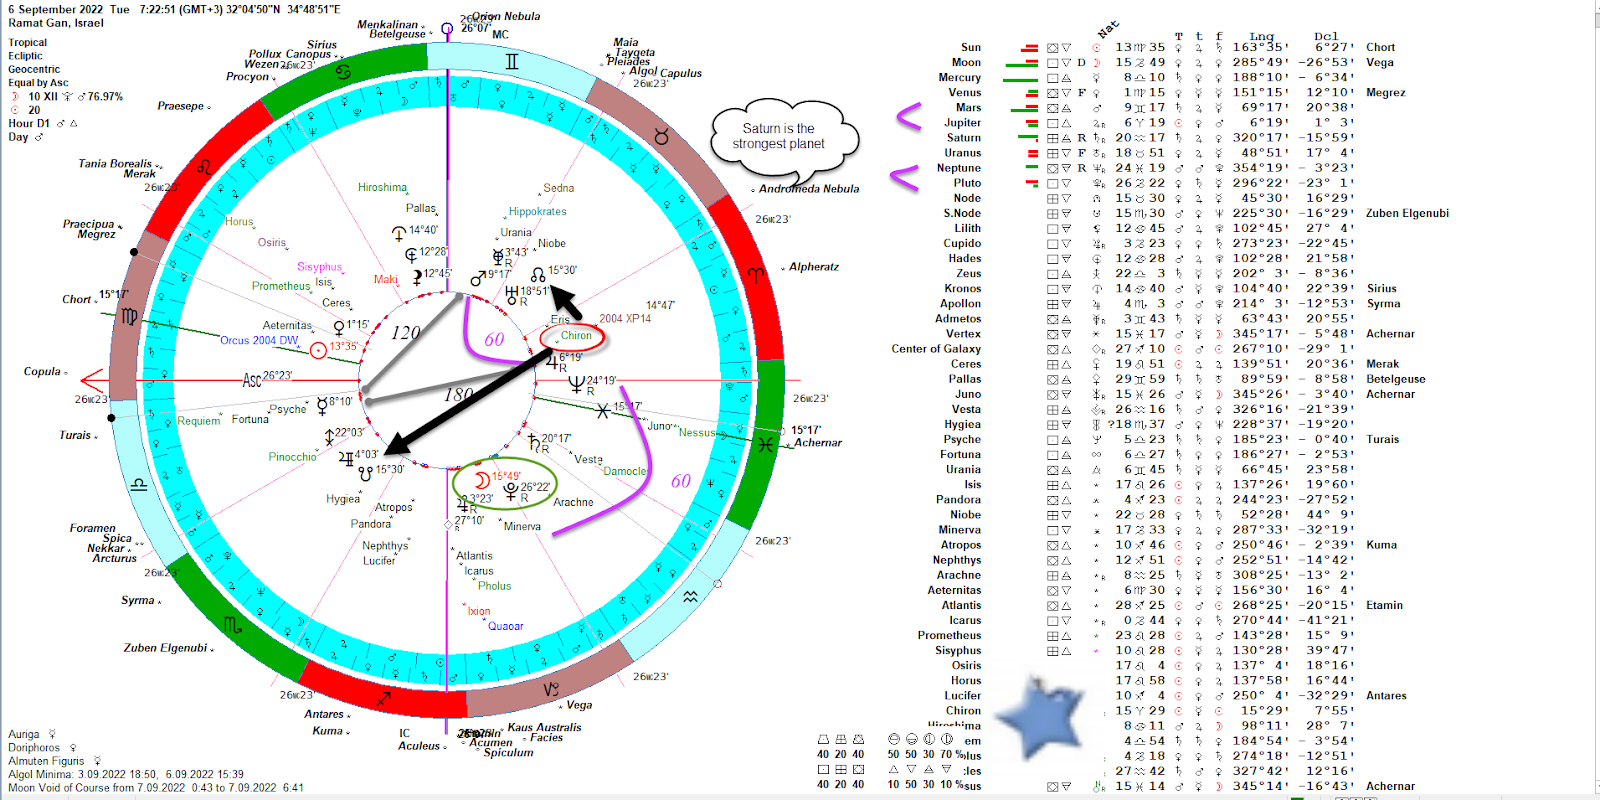Screen dimensions: 1600x800
Task: Click the 'Andromeda Nebula' star label
Action: click(x=809, y=188)
